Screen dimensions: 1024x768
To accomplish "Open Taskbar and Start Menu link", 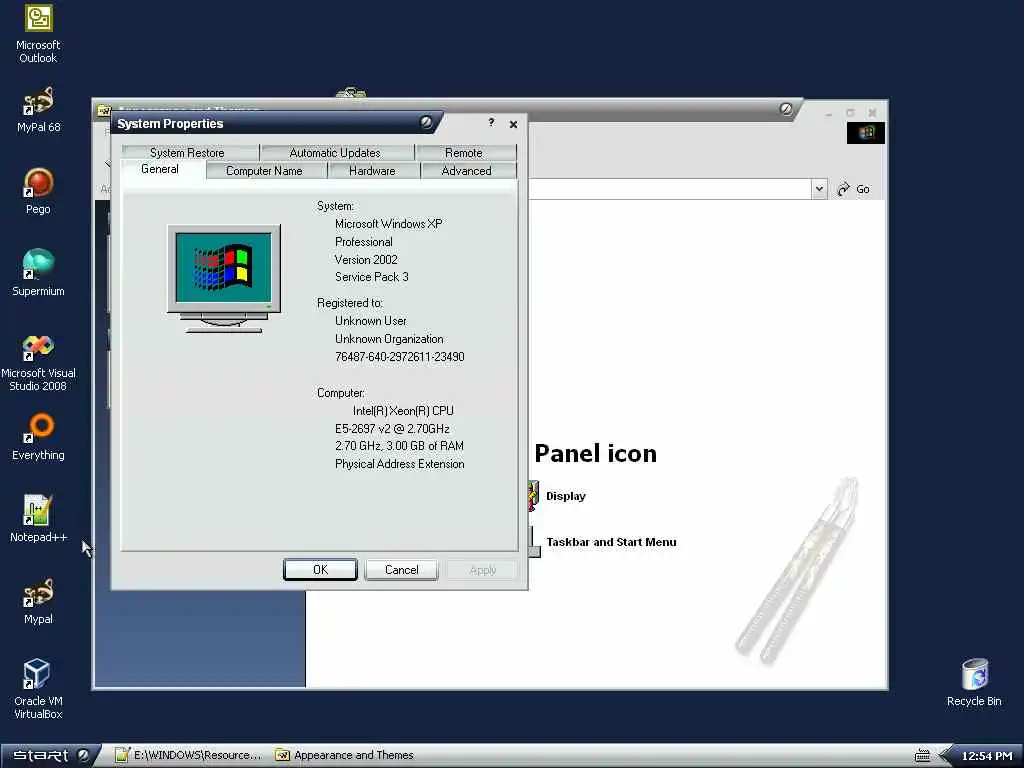I will 611,542.
